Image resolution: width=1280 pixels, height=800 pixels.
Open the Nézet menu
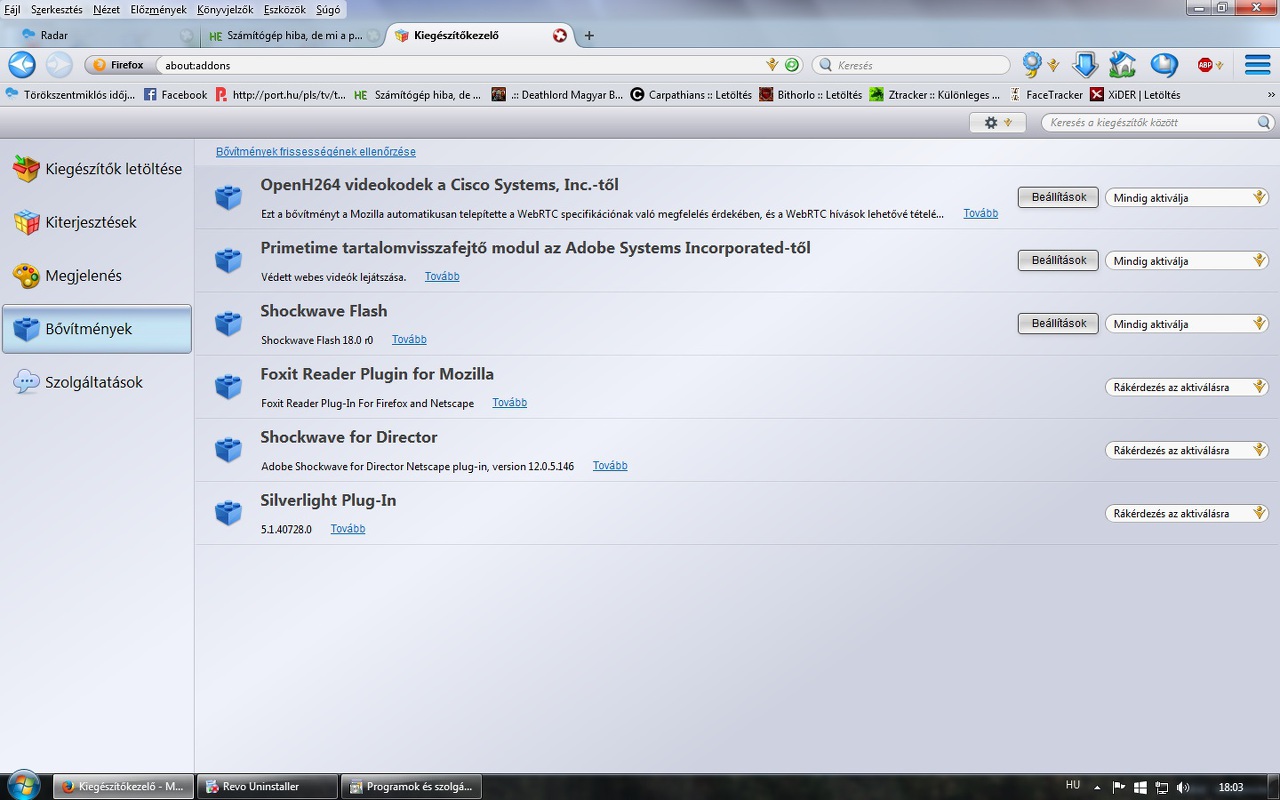[106, 9]
